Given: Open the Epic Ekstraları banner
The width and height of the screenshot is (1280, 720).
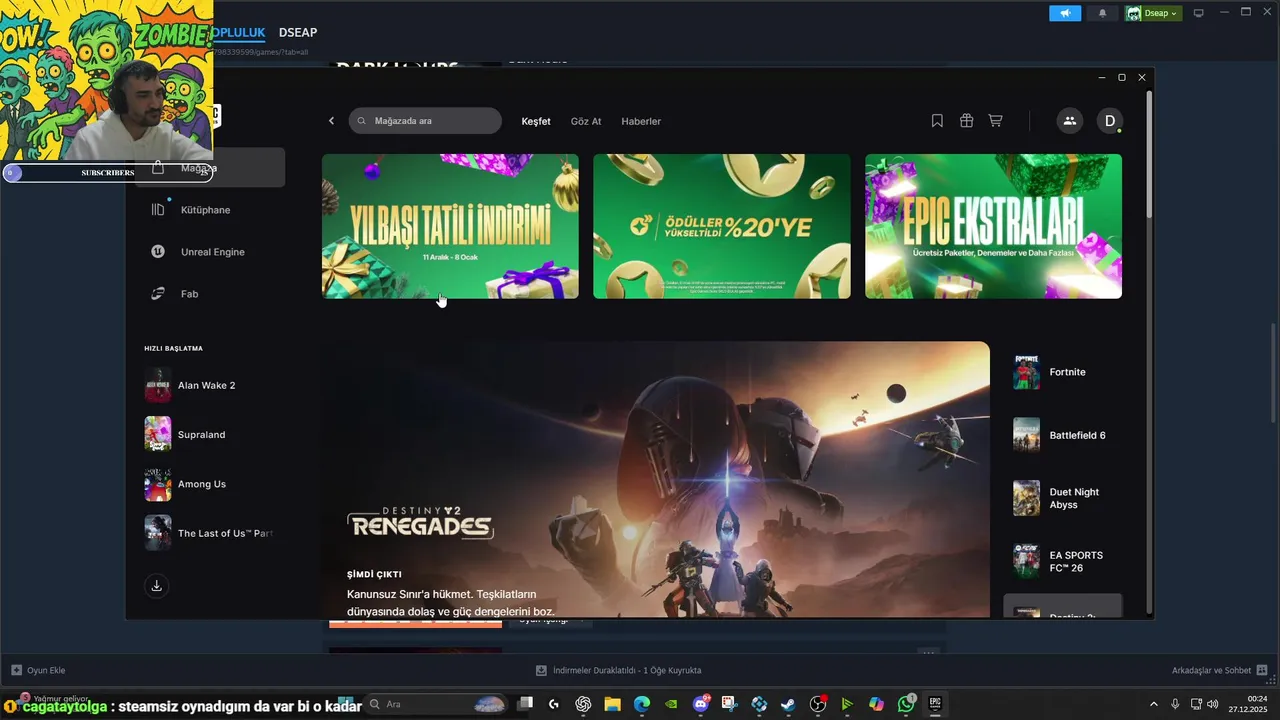Looking at the screenshot, I should [x=993, y=226].
